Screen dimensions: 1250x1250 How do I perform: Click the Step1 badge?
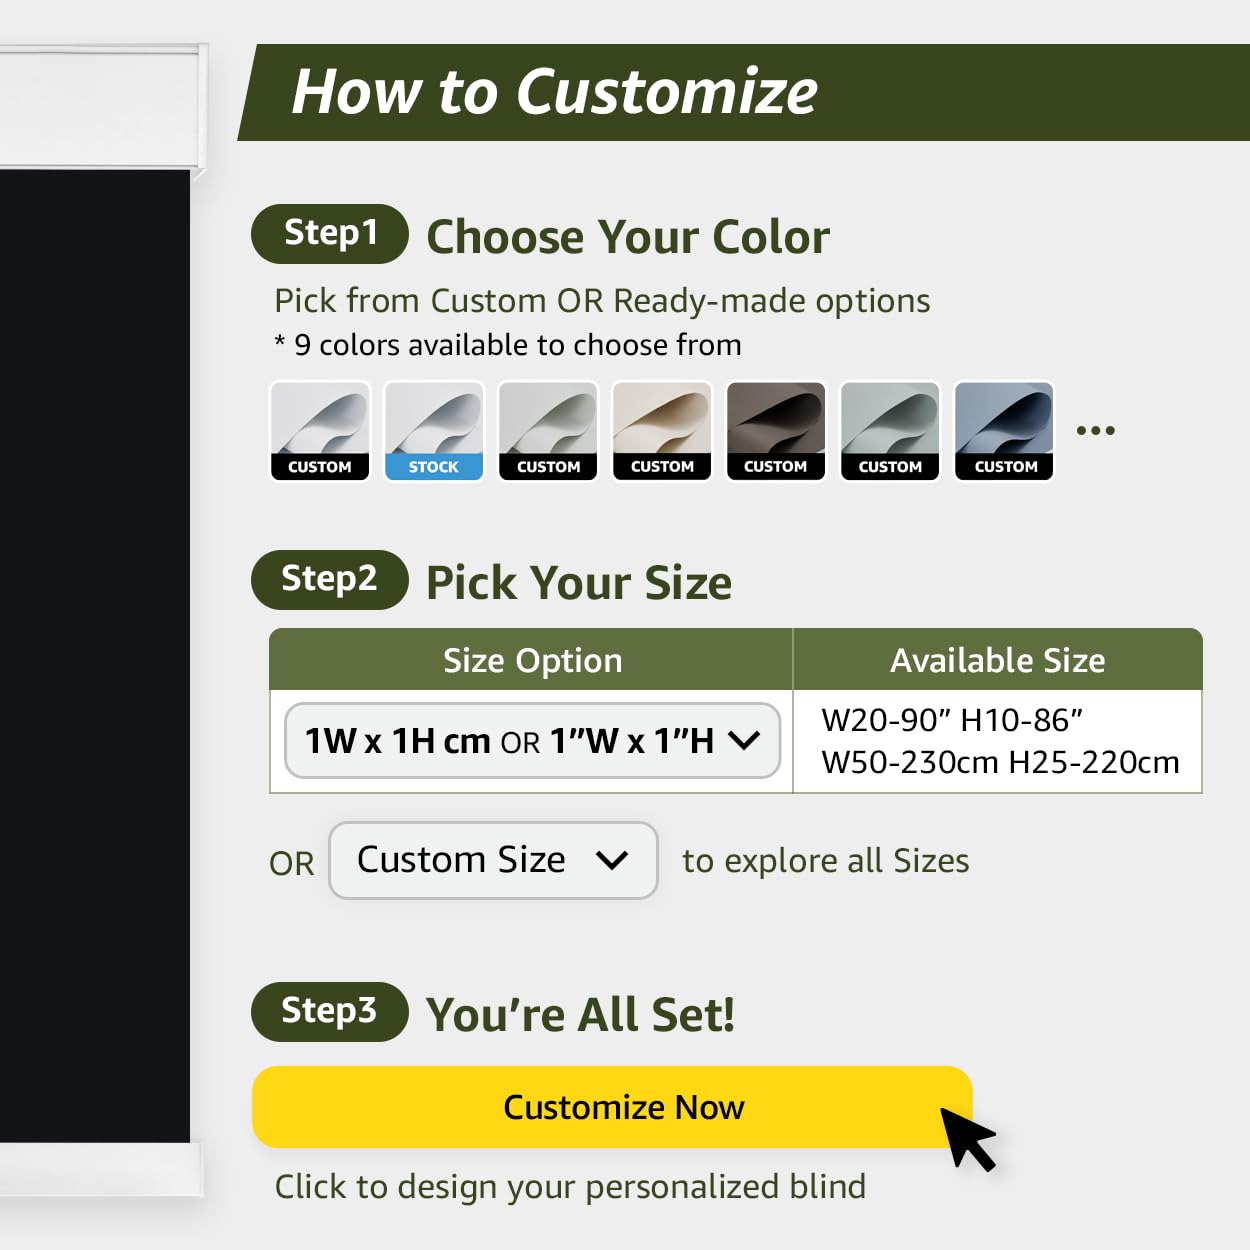pos(330,234)
